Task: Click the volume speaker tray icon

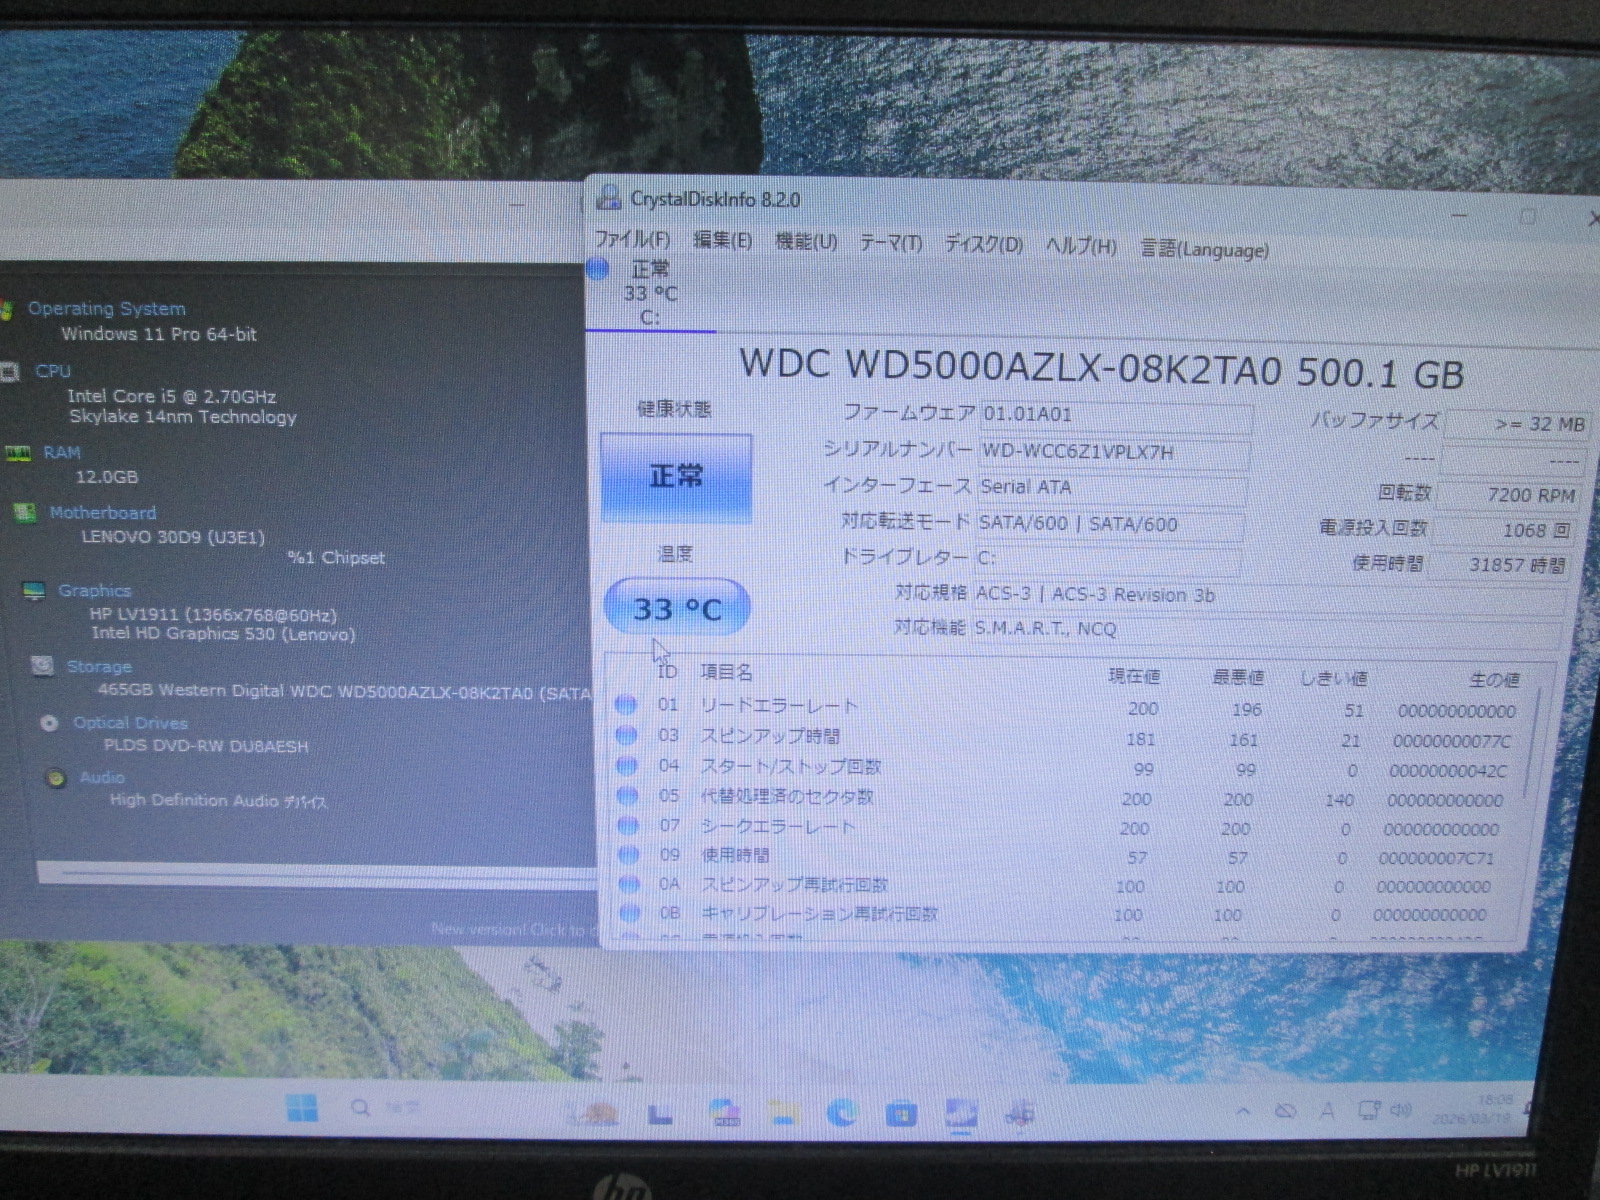Action: click(1401, 1111)
